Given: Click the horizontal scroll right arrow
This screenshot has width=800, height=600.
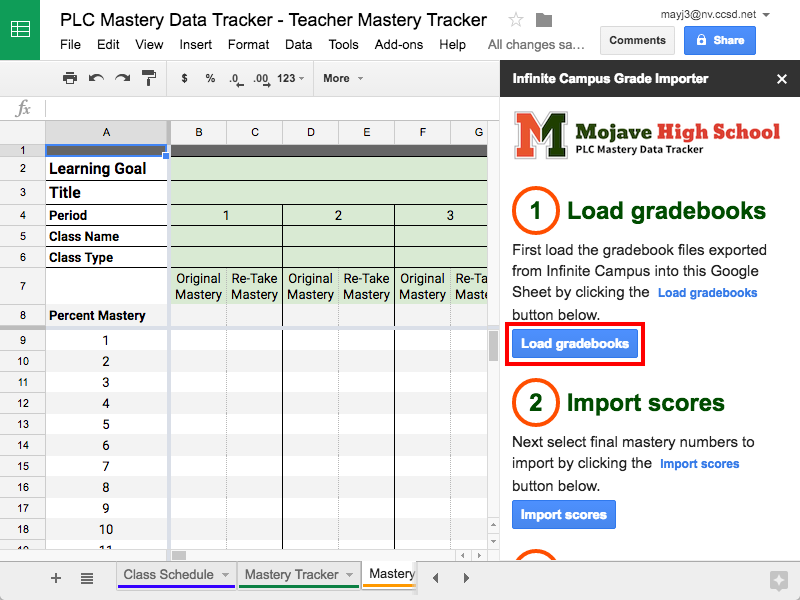Looking at the screenshot, I should 479,555.
